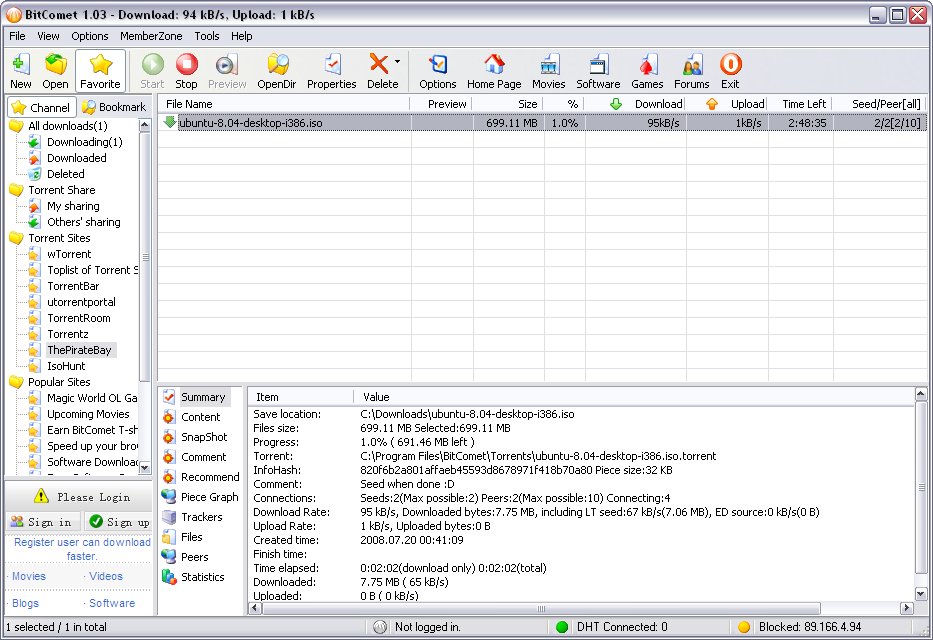This screenshot has height=640, width=933.
Task: Open the View menu
Action: [x=48, y=36]
